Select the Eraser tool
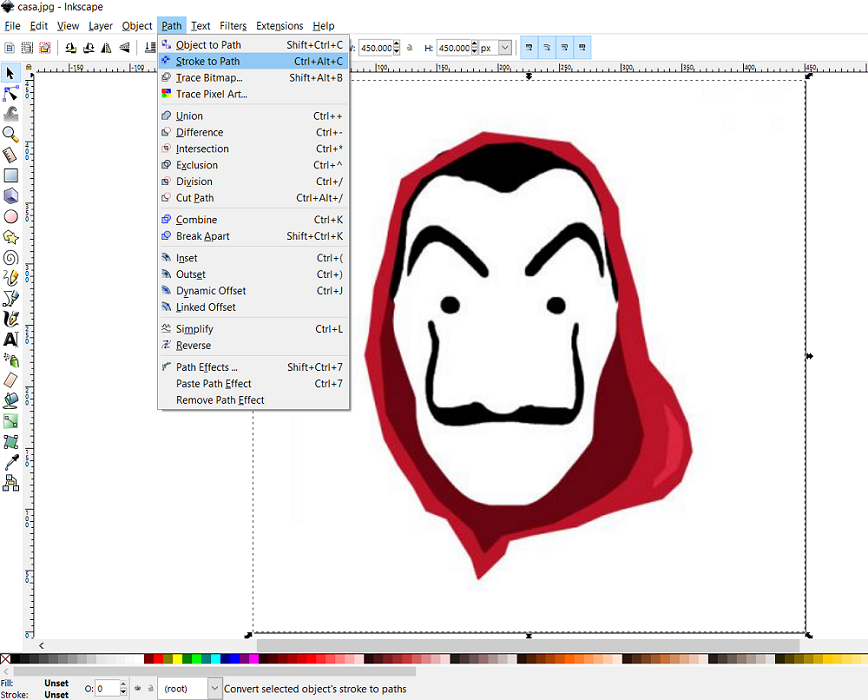Viewport: 868px width, 700px height. [x=11, y=380]
